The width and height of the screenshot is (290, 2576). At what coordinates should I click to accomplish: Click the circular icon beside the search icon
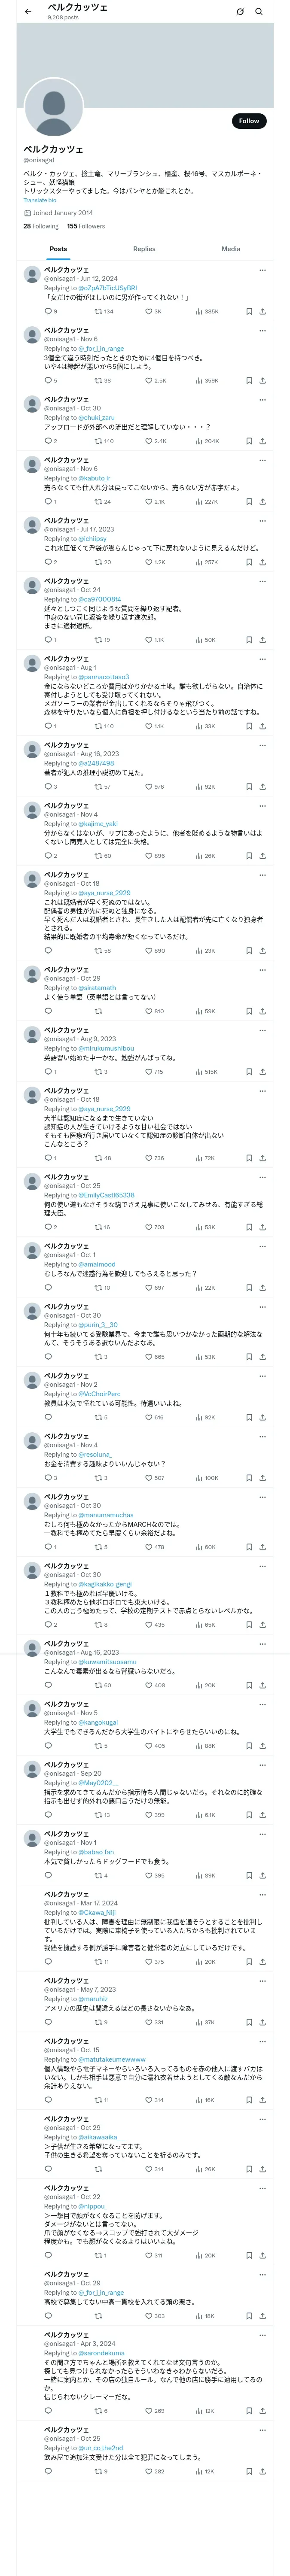(240, 12)
